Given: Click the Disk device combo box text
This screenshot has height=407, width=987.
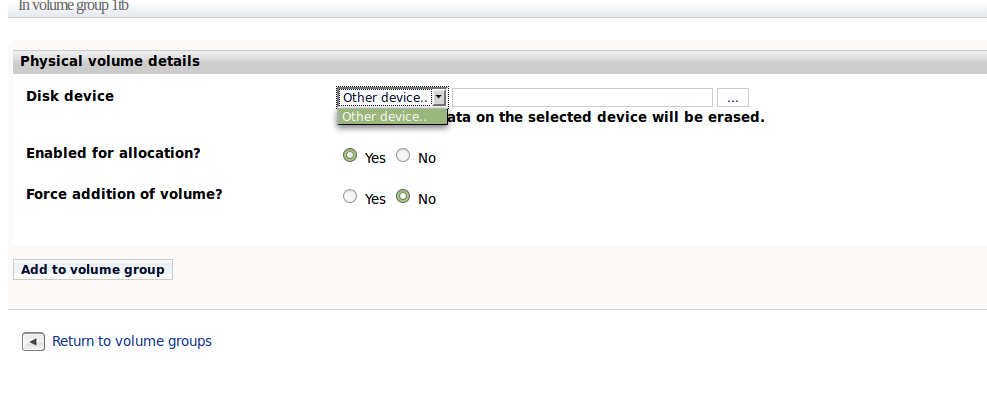Looking at the screenshot, I should coord(385,98).
